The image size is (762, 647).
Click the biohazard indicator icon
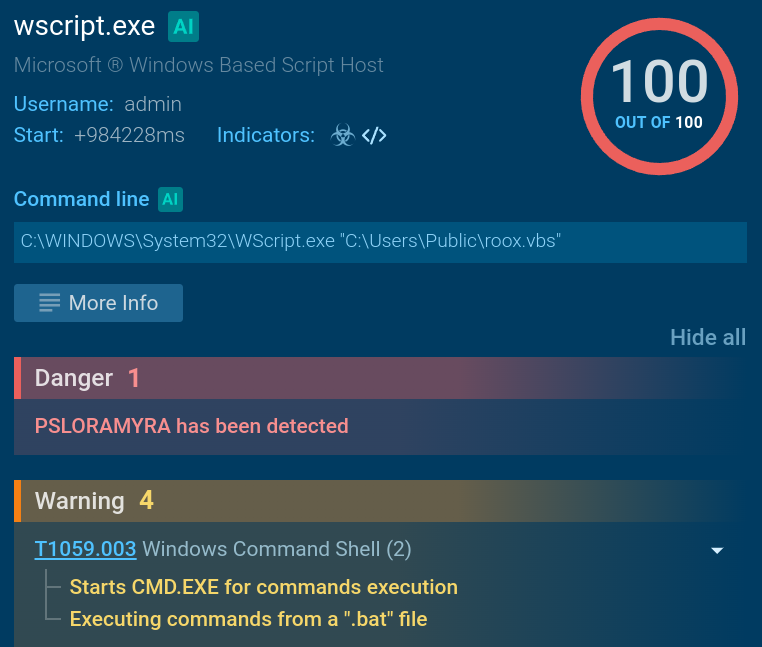(x=342, y=136)
